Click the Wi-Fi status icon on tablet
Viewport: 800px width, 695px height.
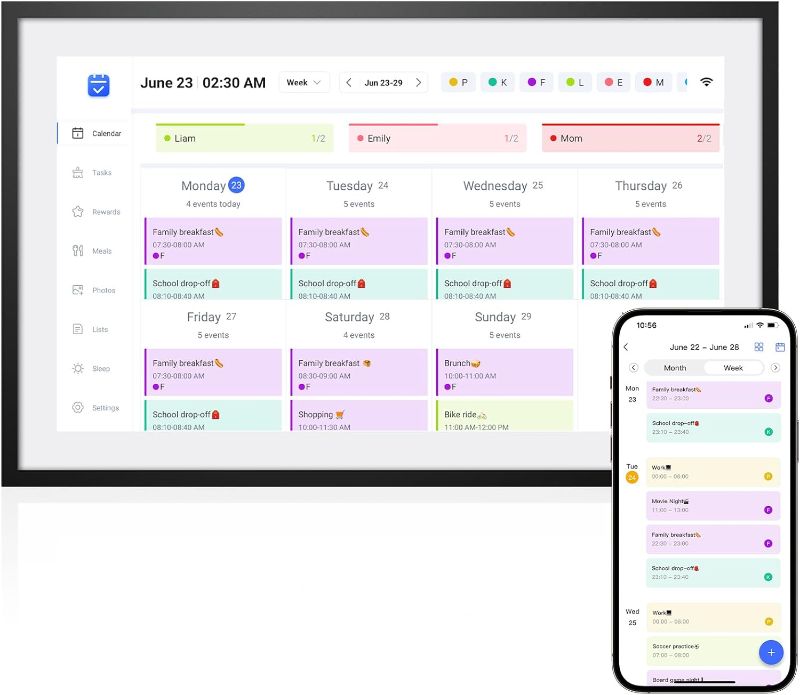pos(706,82)
